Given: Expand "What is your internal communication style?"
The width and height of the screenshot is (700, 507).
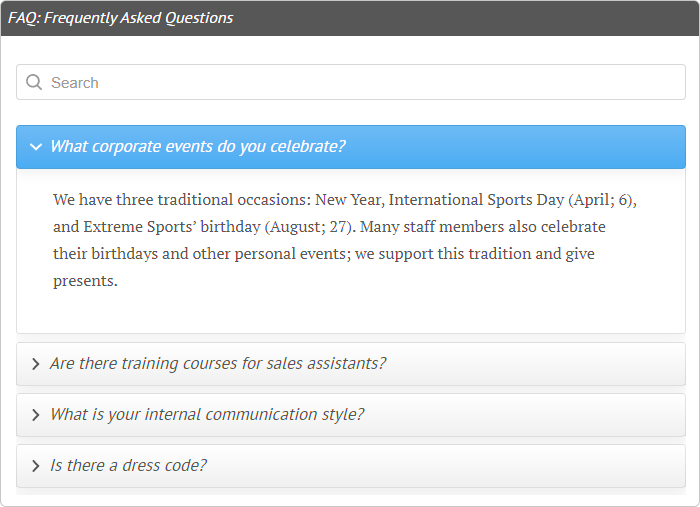Looking at the screenshot, I should [x=207, y=415].
